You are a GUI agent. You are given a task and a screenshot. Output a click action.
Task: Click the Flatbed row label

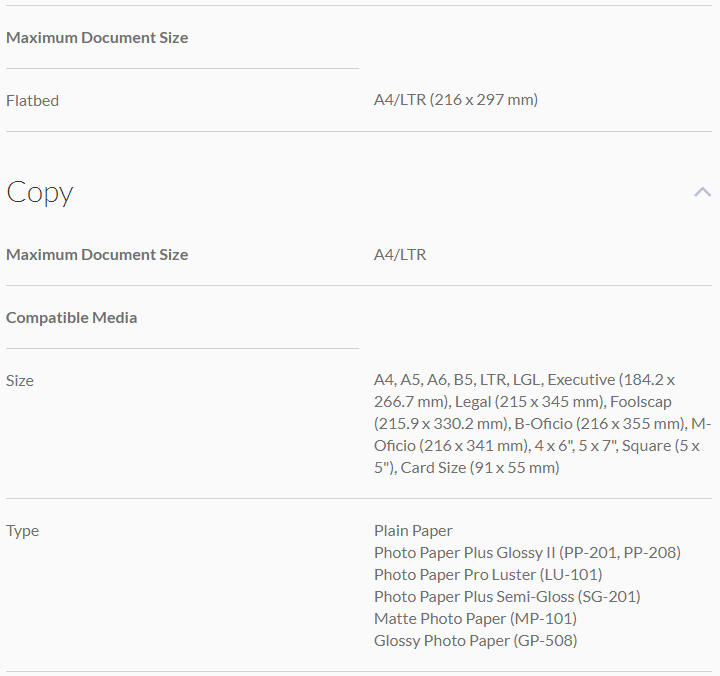tap(32, 100)
